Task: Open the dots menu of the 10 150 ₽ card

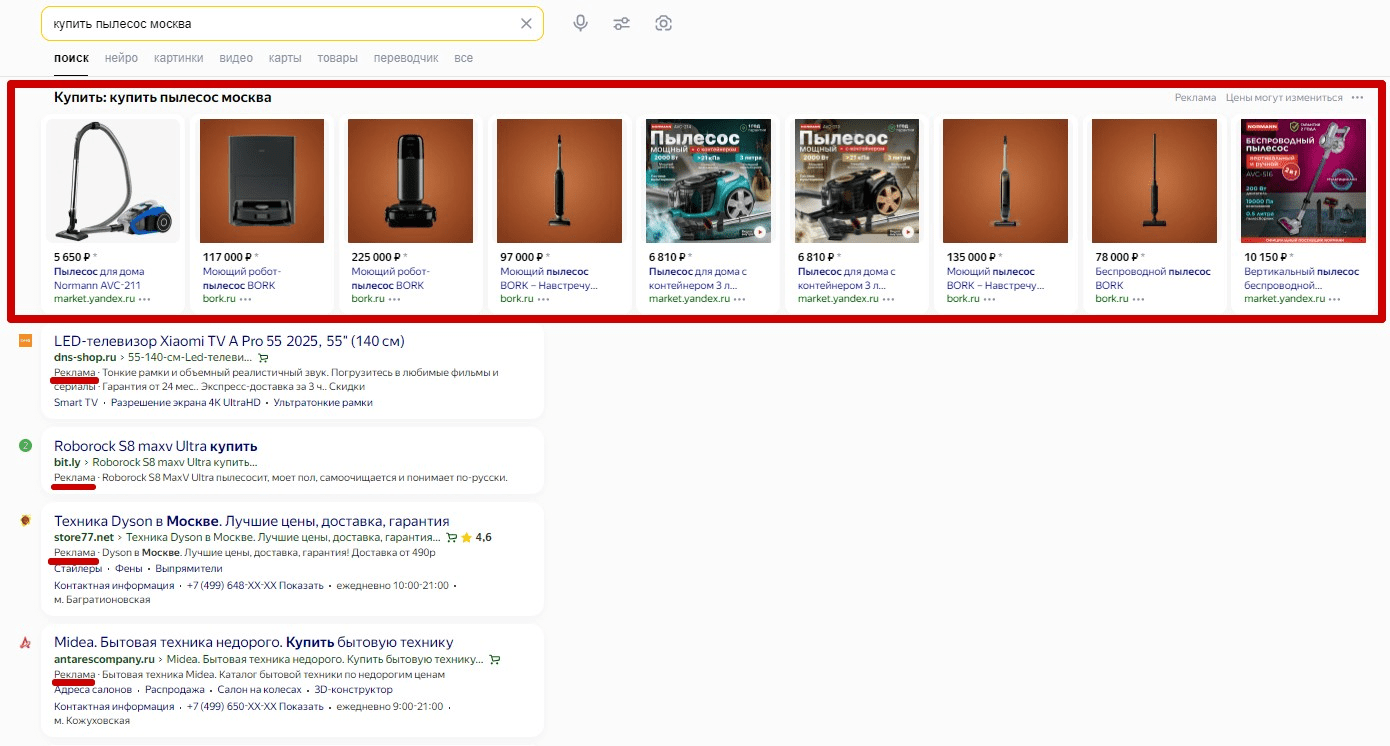Action: pyautogui.click(x=1335, y=299)
